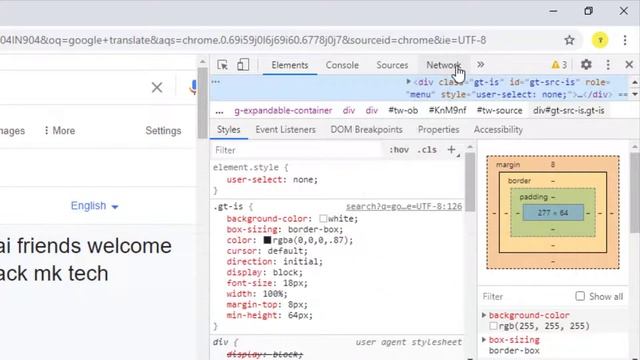This screenshot has height=360, width=640.
Task: Toggle the .cls class editor
Action: [427, 150]
